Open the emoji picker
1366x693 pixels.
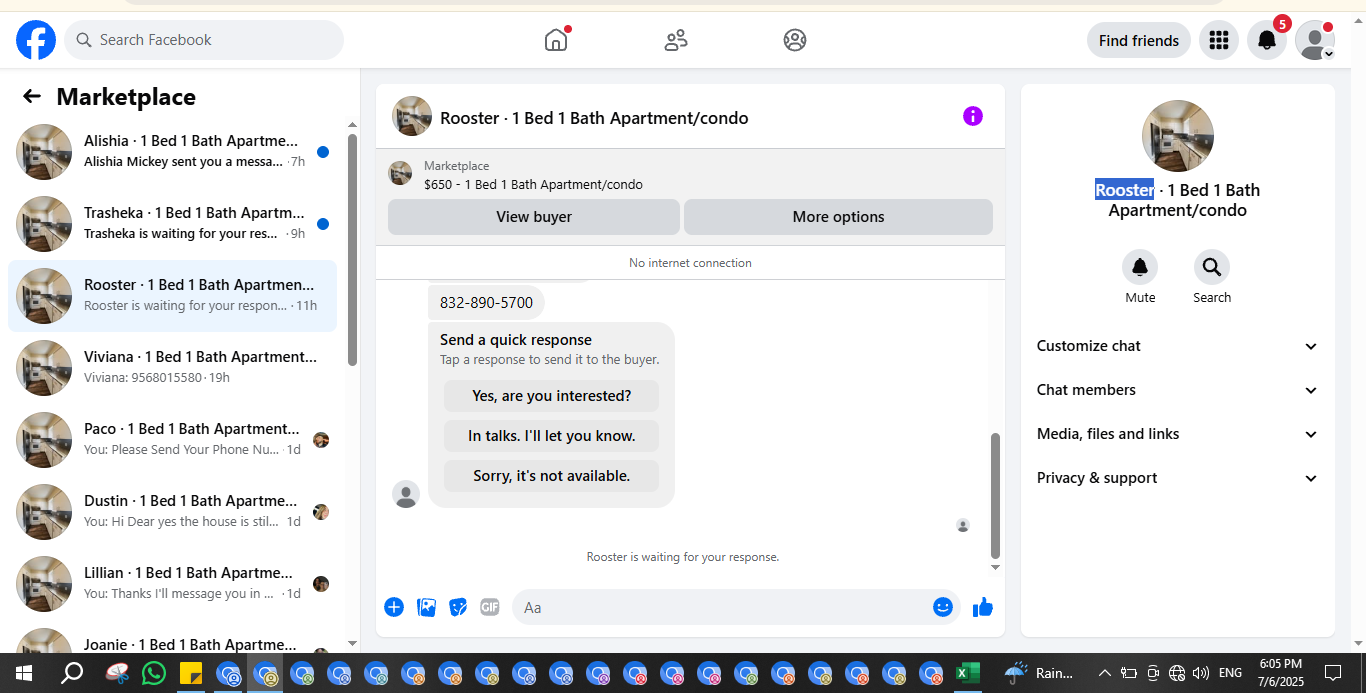click(x=943, y=607)
